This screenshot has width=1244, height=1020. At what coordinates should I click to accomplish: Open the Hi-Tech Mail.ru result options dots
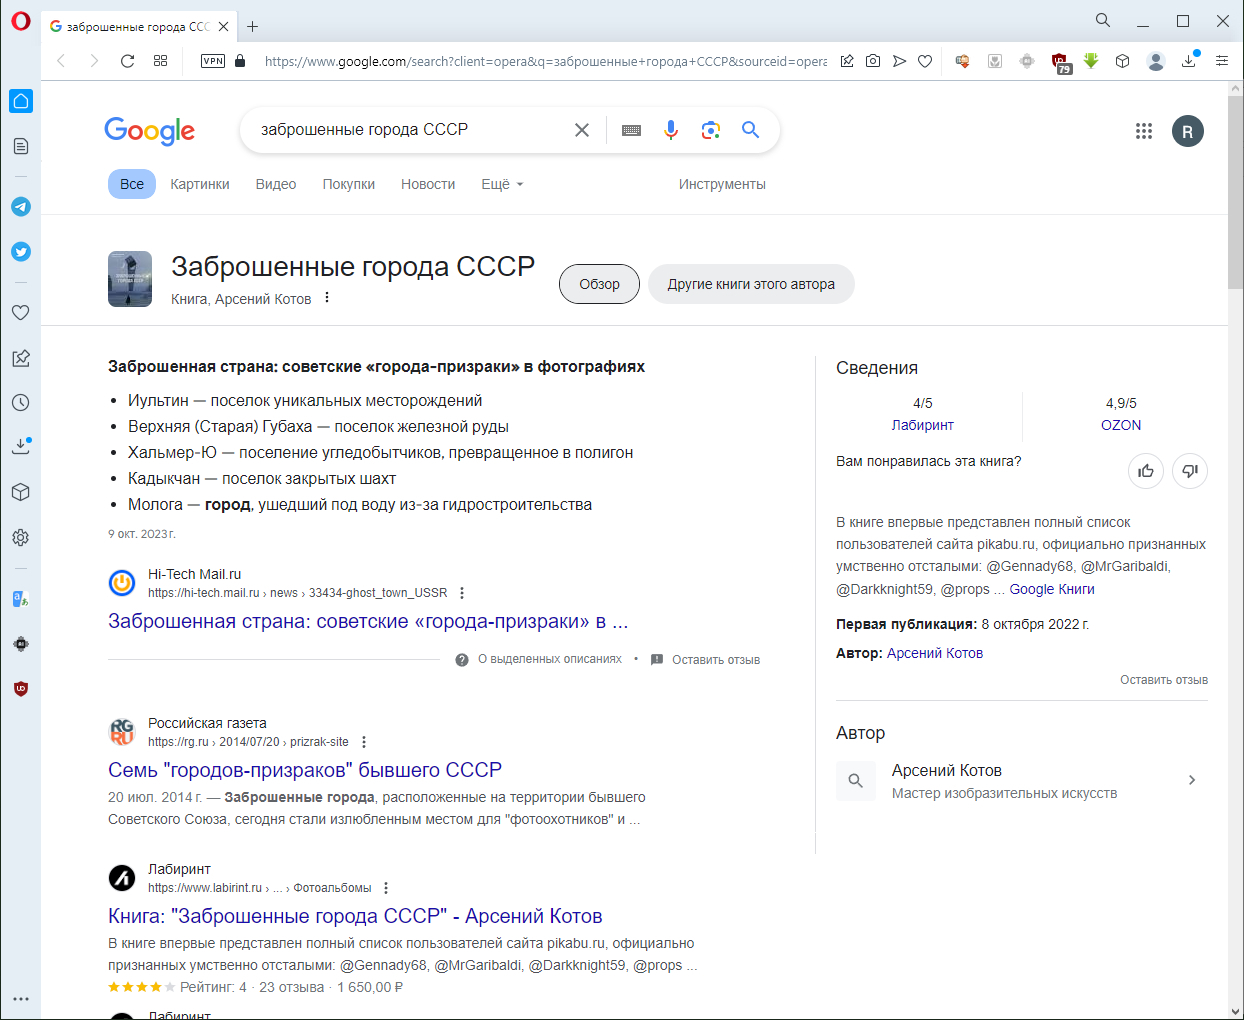(462, 593)
